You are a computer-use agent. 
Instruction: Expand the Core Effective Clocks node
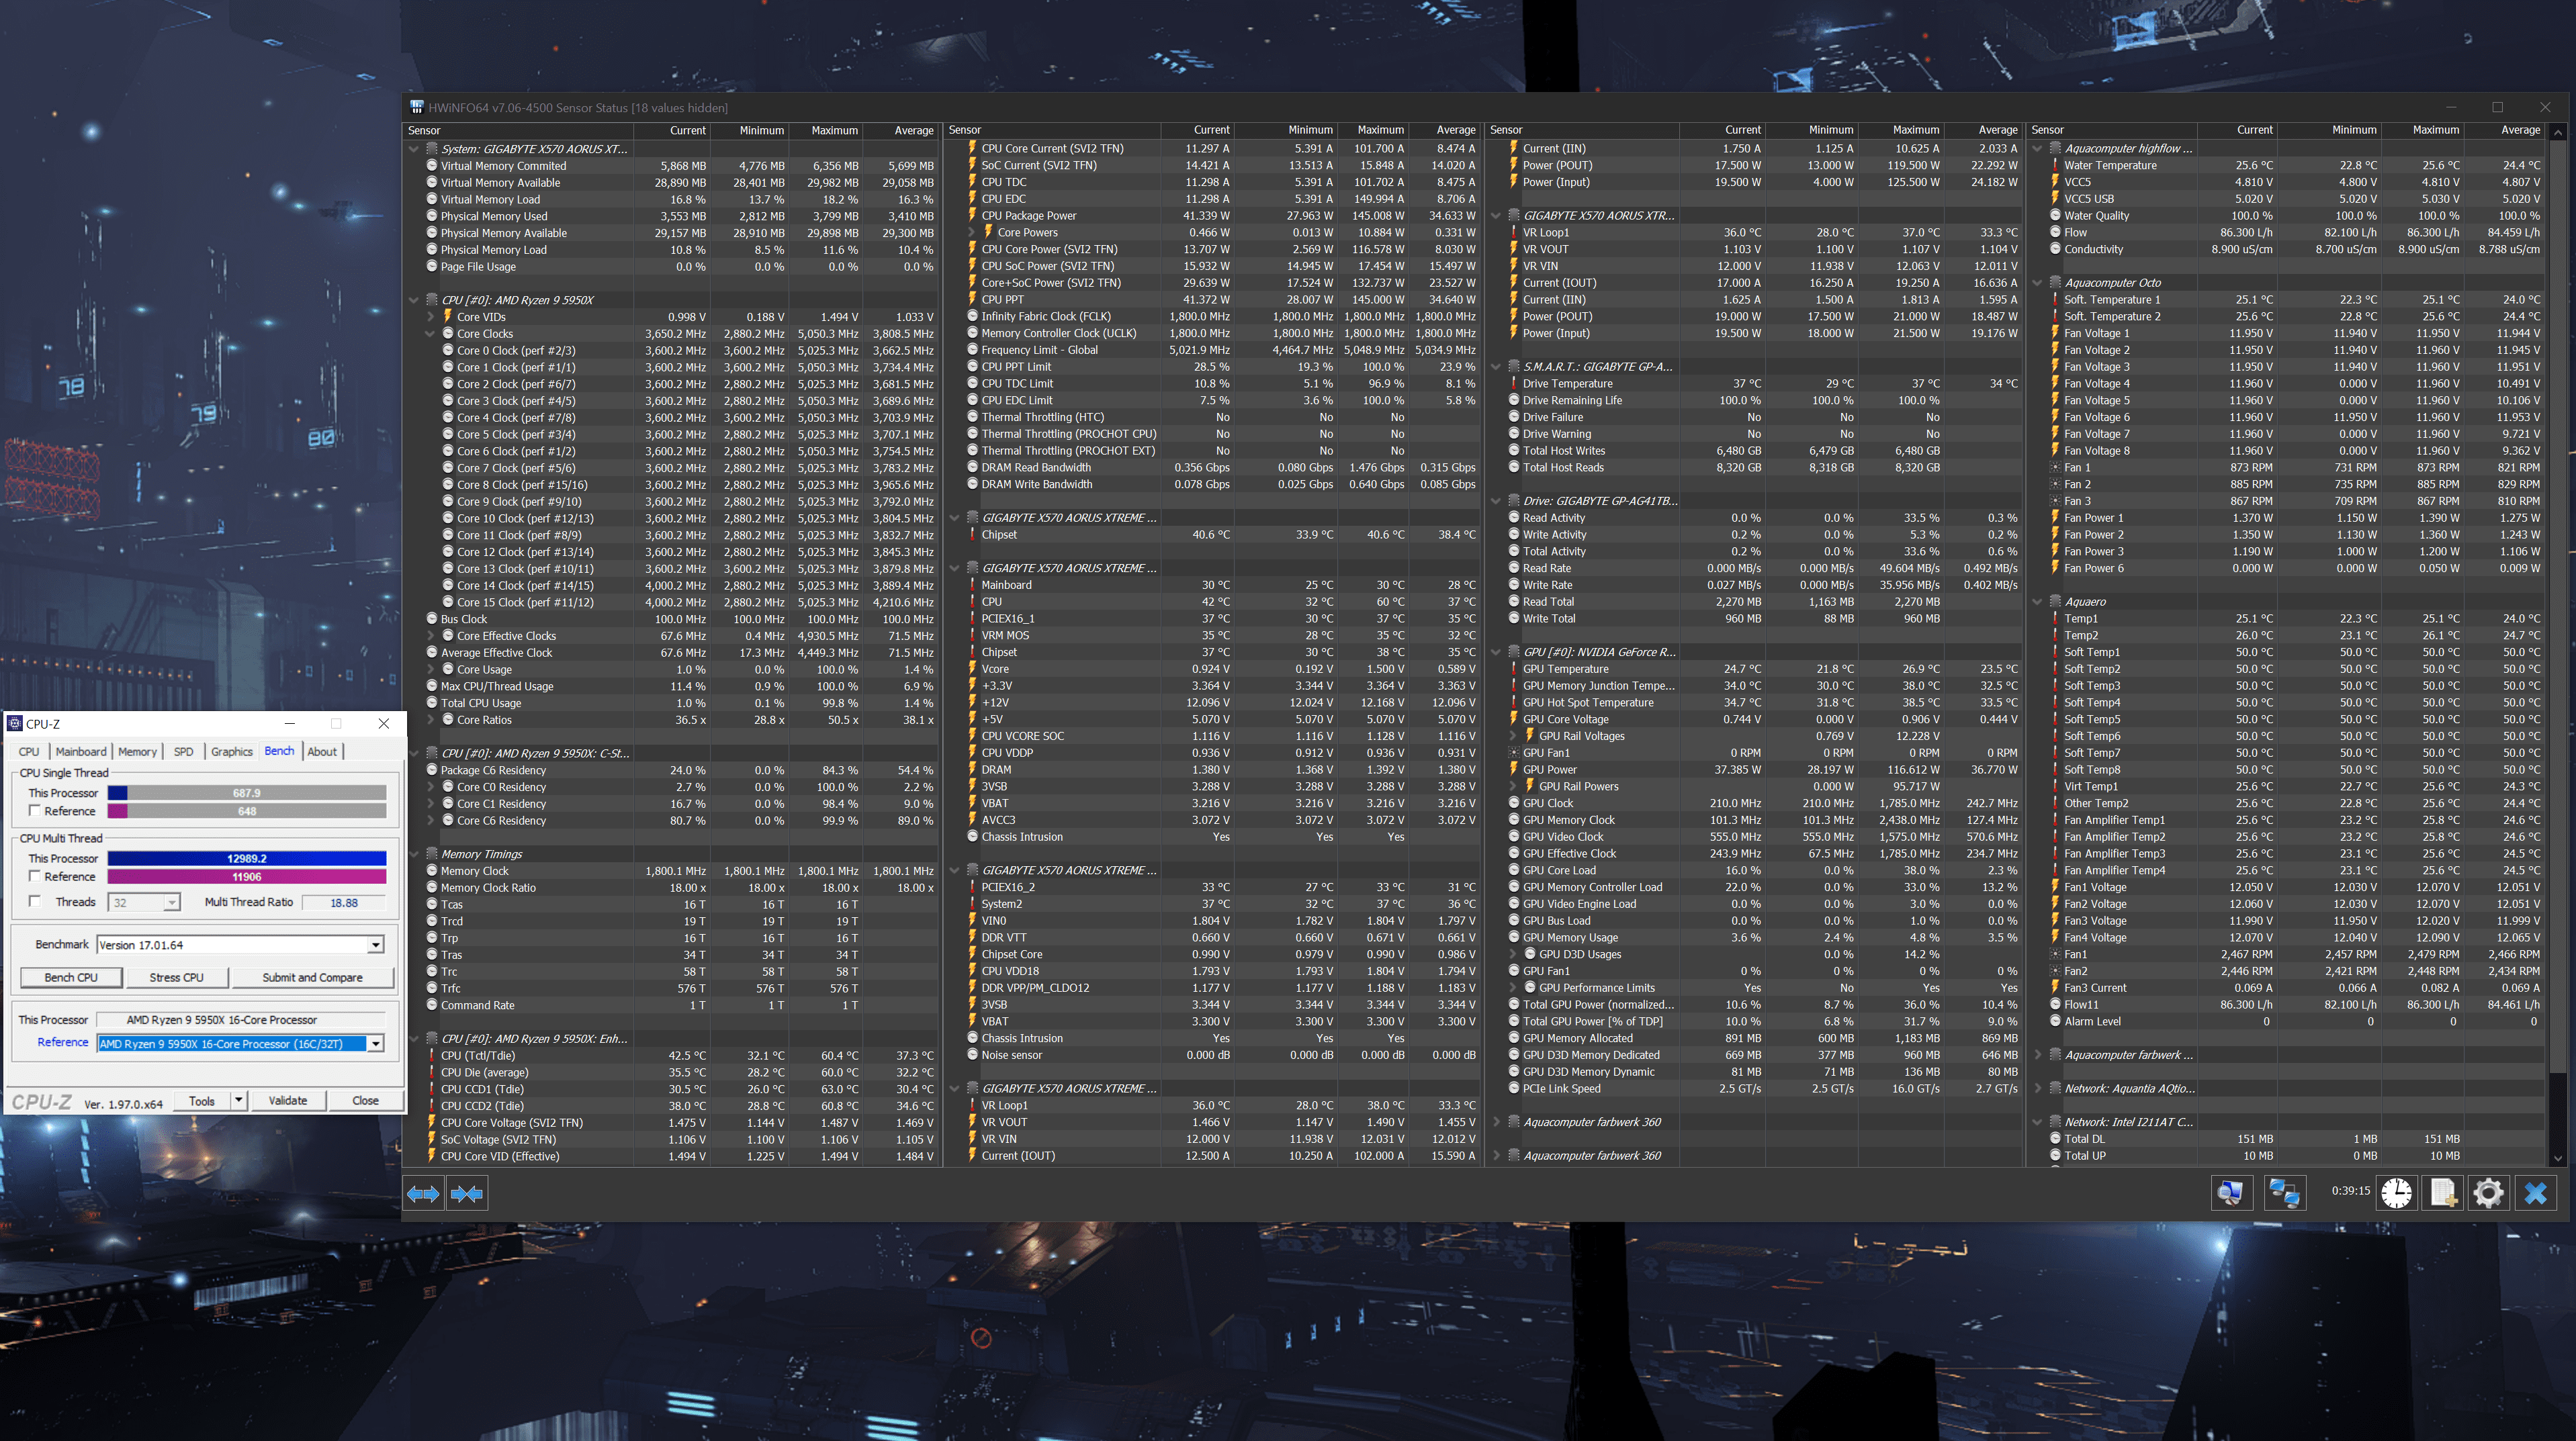coord(432,636)
